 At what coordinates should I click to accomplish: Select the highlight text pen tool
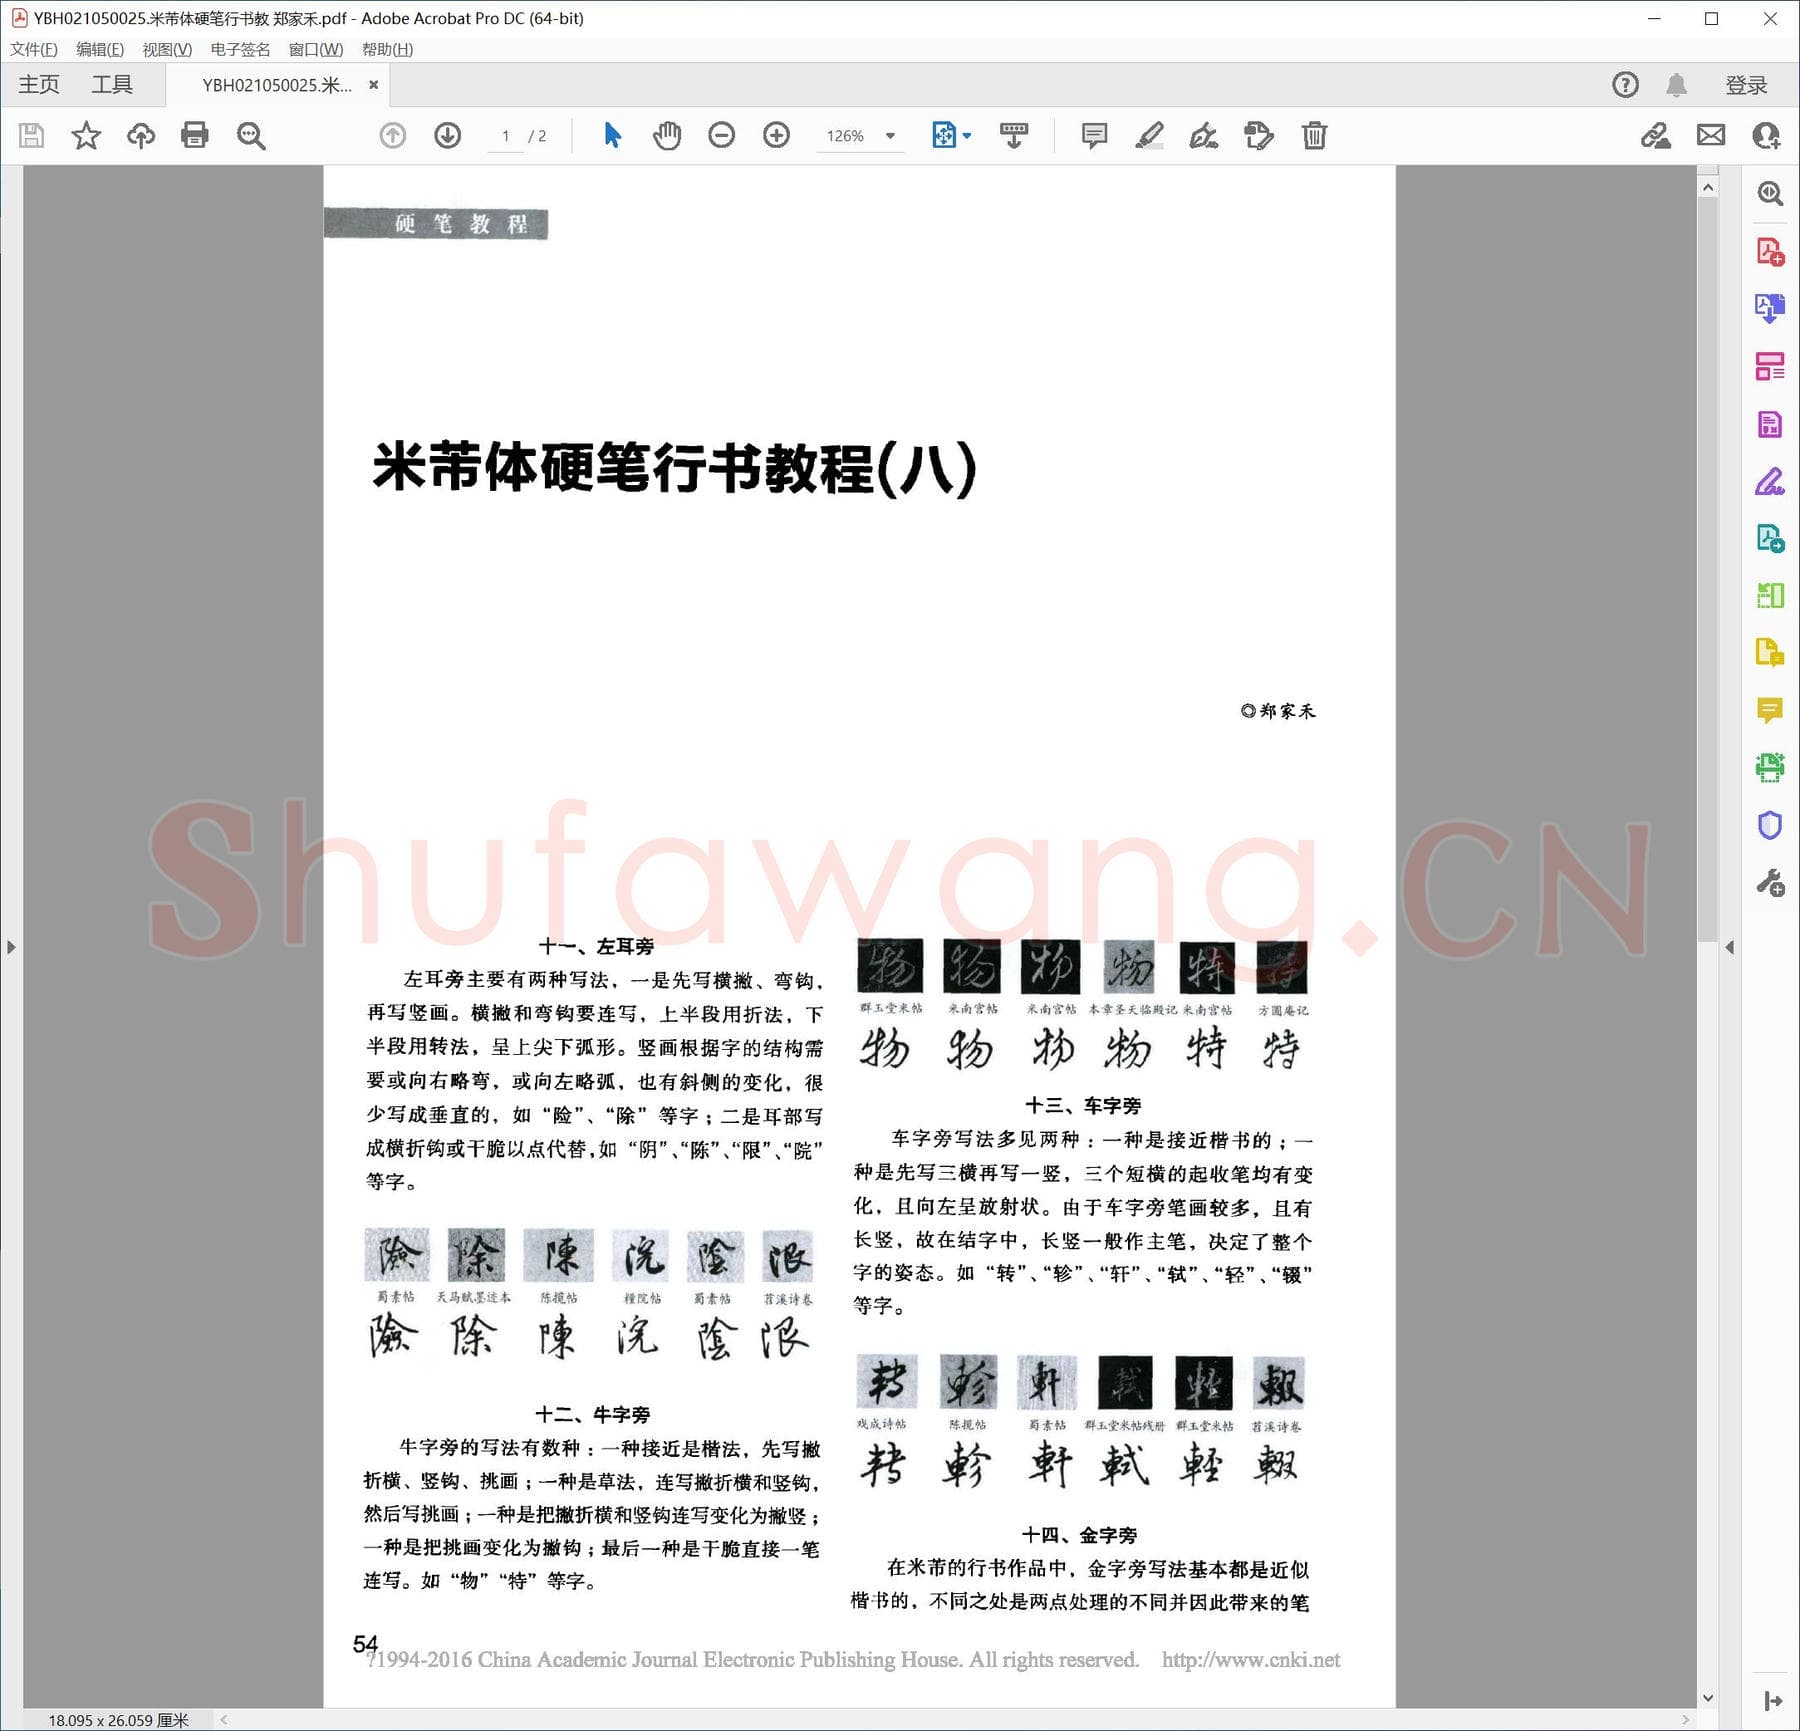1149,135
